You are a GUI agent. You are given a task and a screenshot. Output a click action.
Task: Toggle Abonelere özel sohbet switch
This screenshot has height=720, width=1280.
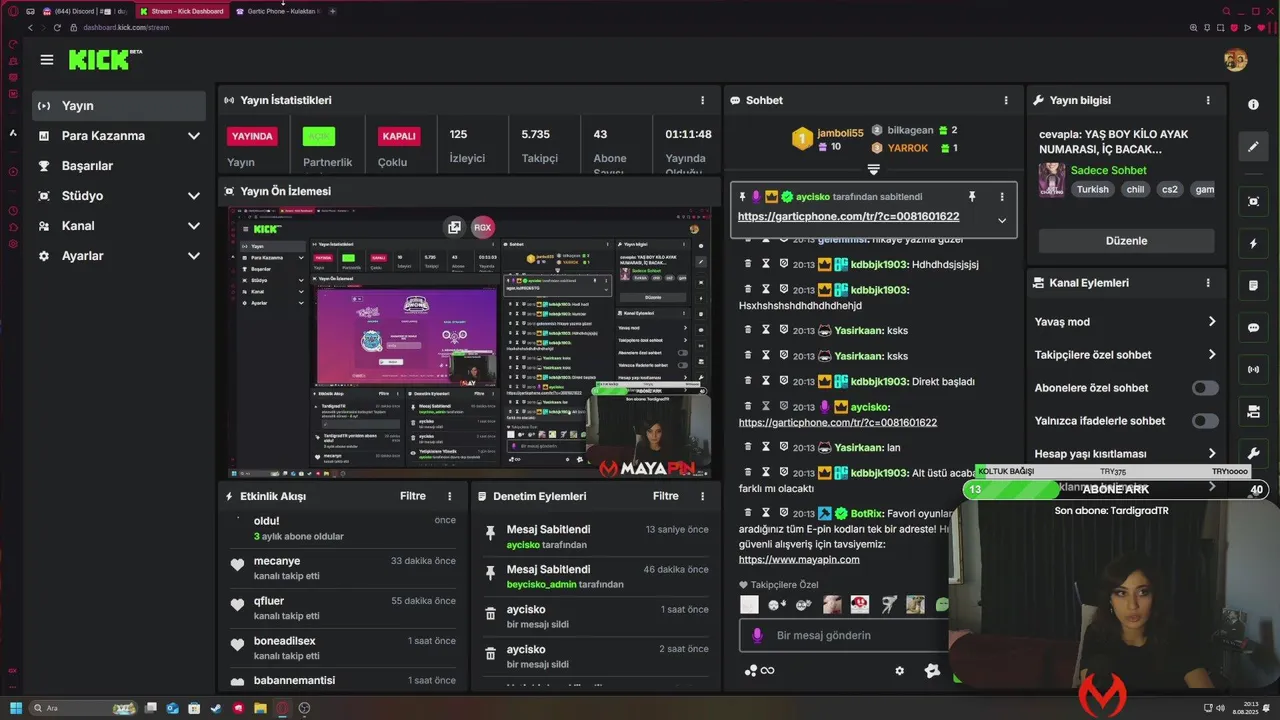pos(1205,388)
